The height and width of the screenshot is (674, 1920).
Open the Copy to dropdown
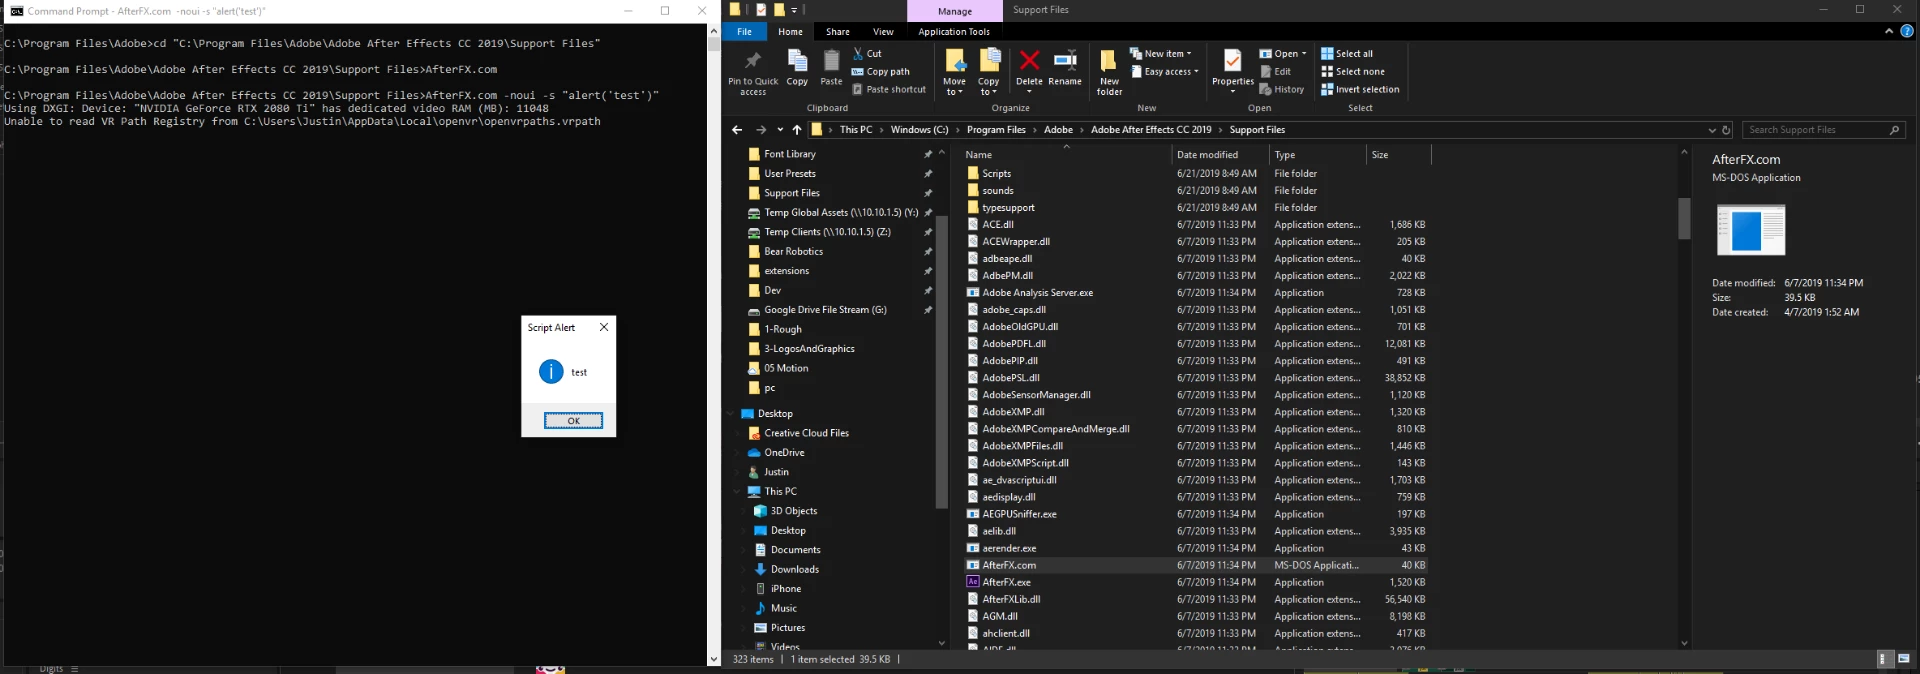click(988, 87)
